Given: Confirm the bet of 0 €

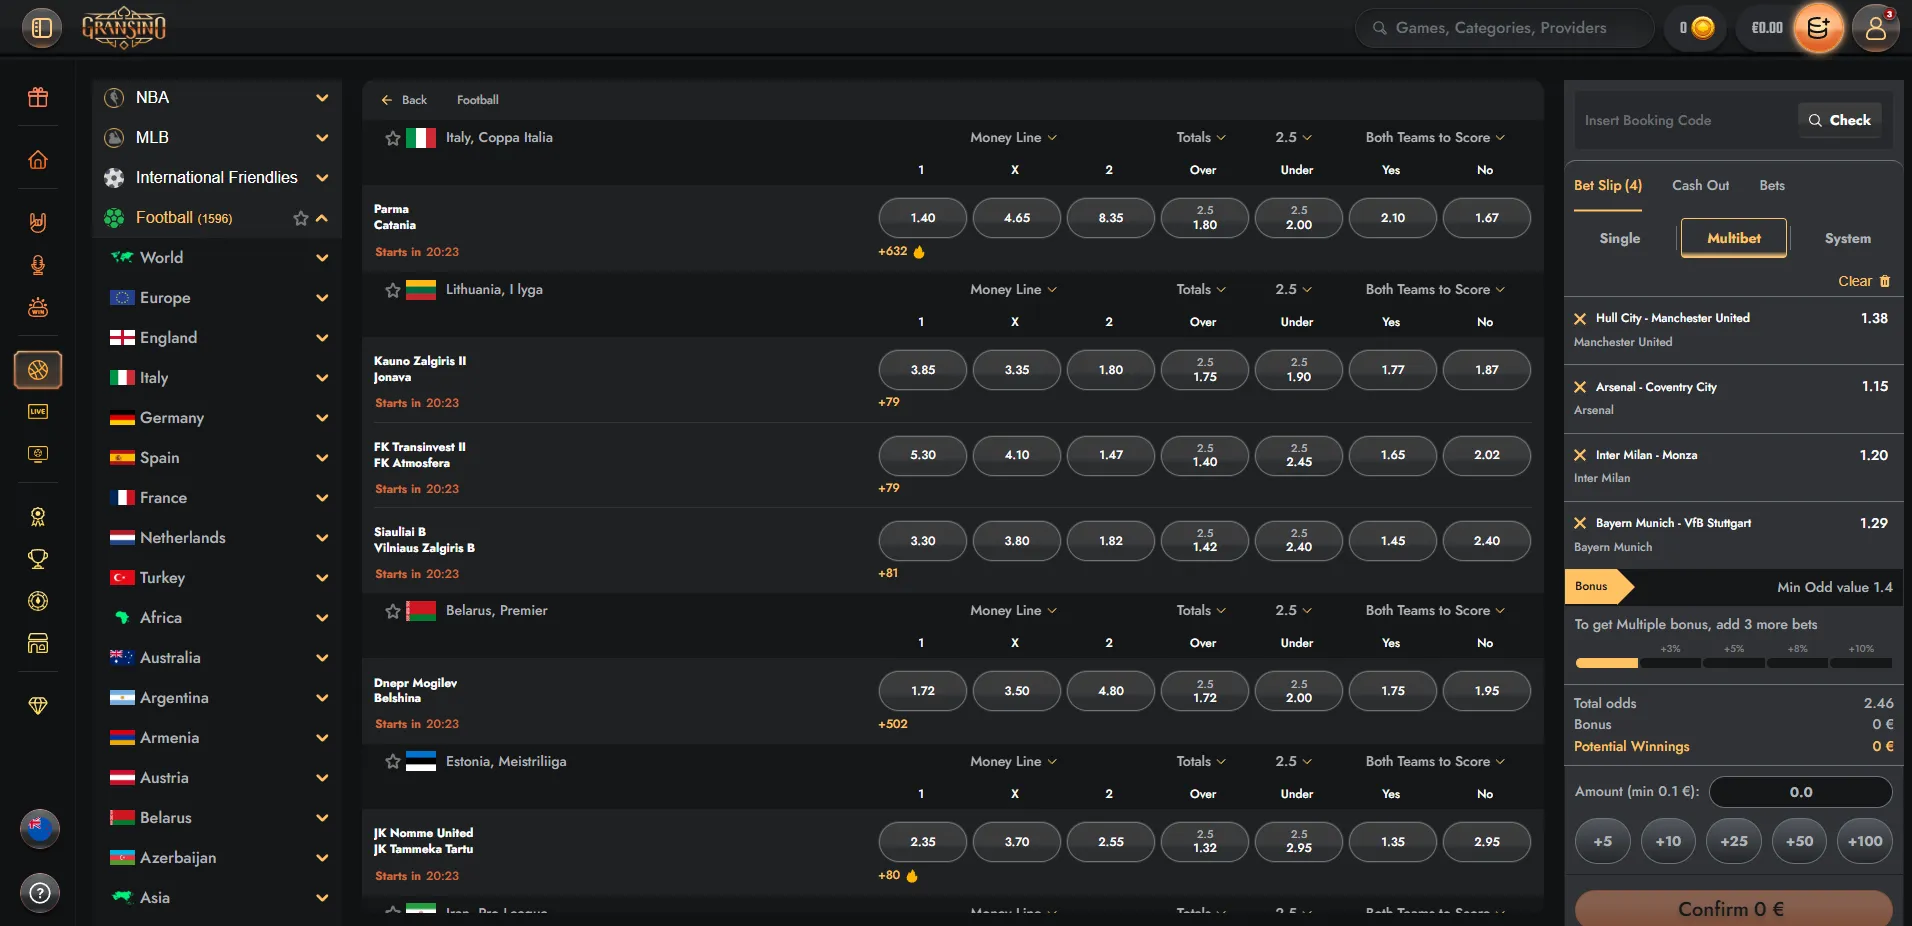Looking at the screenshot, I should [1733, 908].
